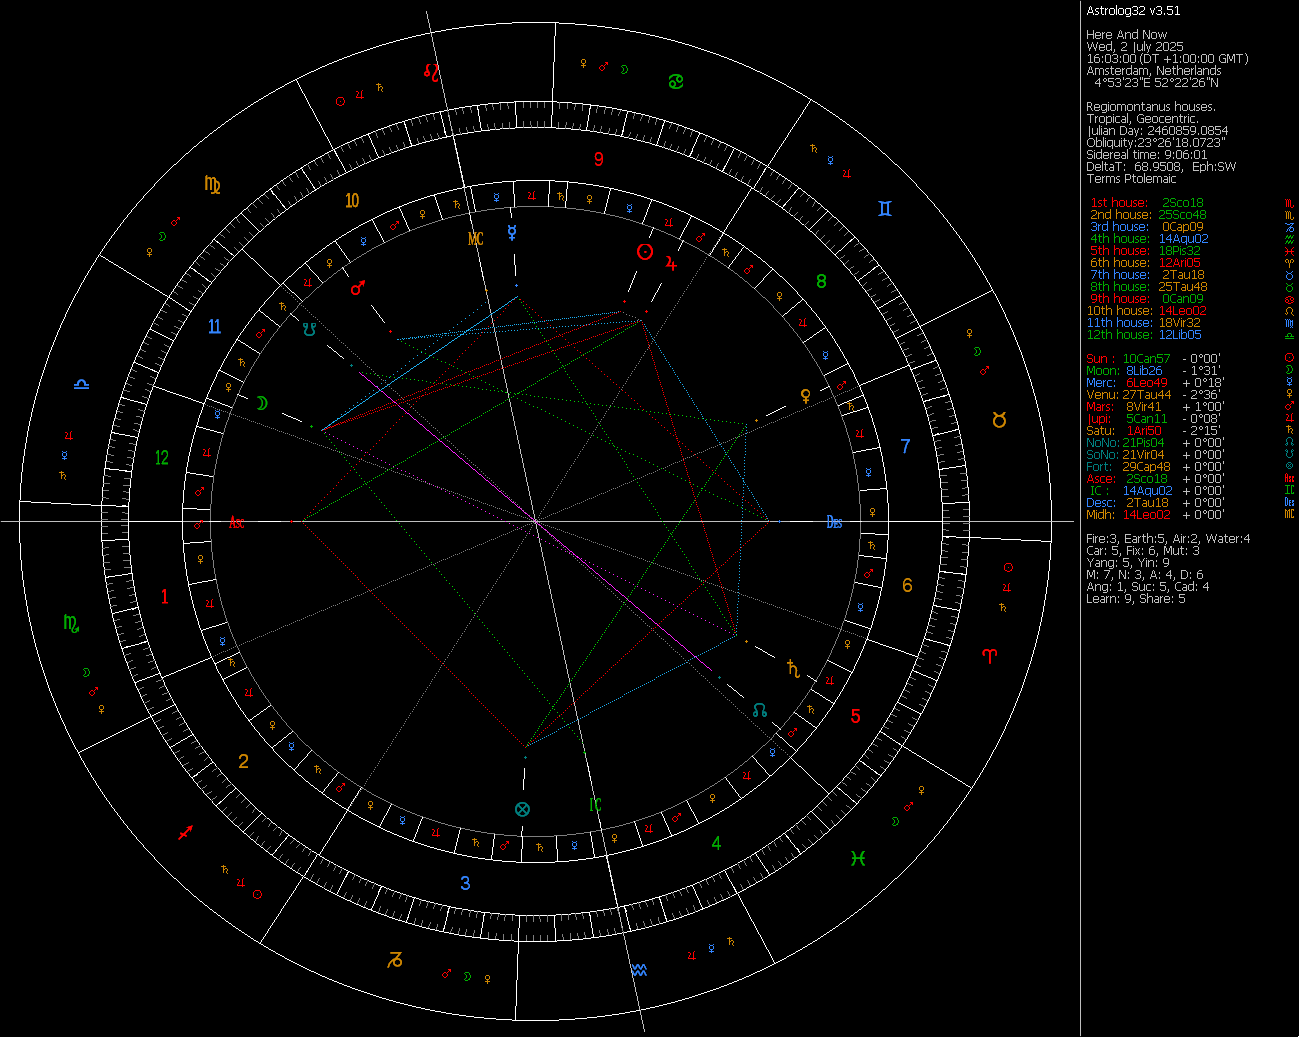Viewport: 1299px width, 1037px height.
Task: Select the red Mars planet glyph
Action: click(x=358, y=288)
